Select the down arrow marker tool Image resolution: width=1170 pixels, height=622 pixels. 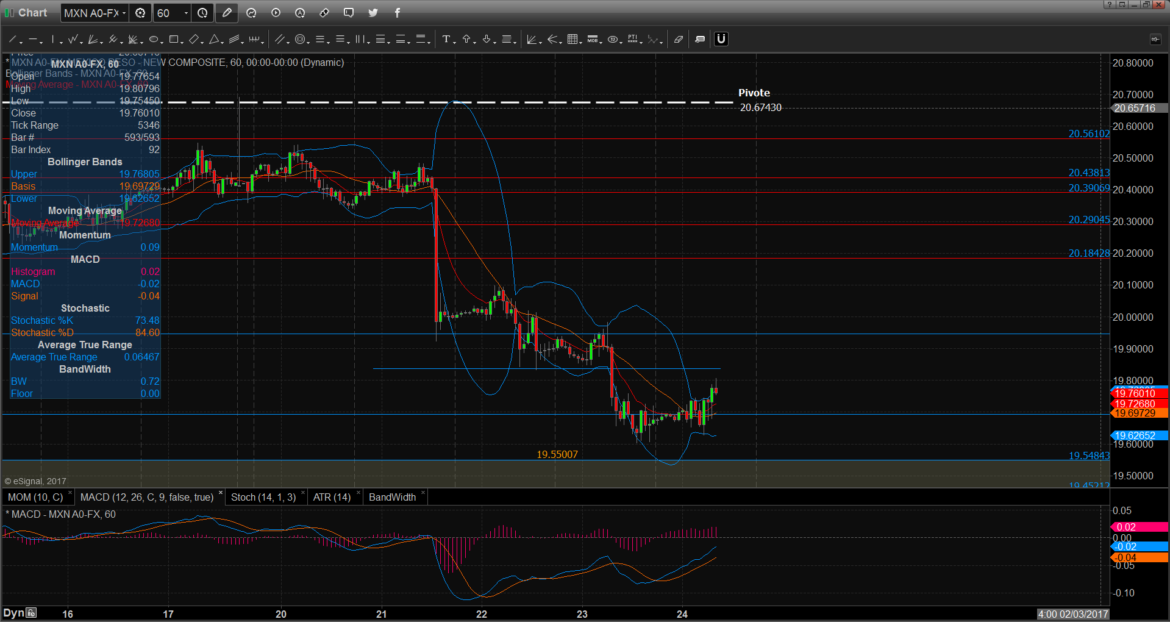point(487,39)
